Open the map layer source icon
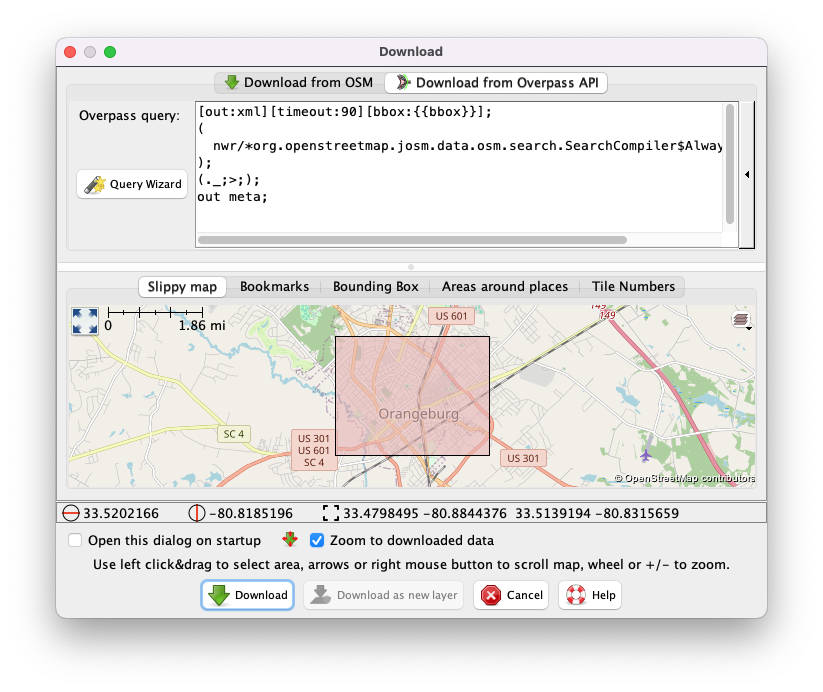The width and height of the screenshot is (823, 692). pos(739,318)
